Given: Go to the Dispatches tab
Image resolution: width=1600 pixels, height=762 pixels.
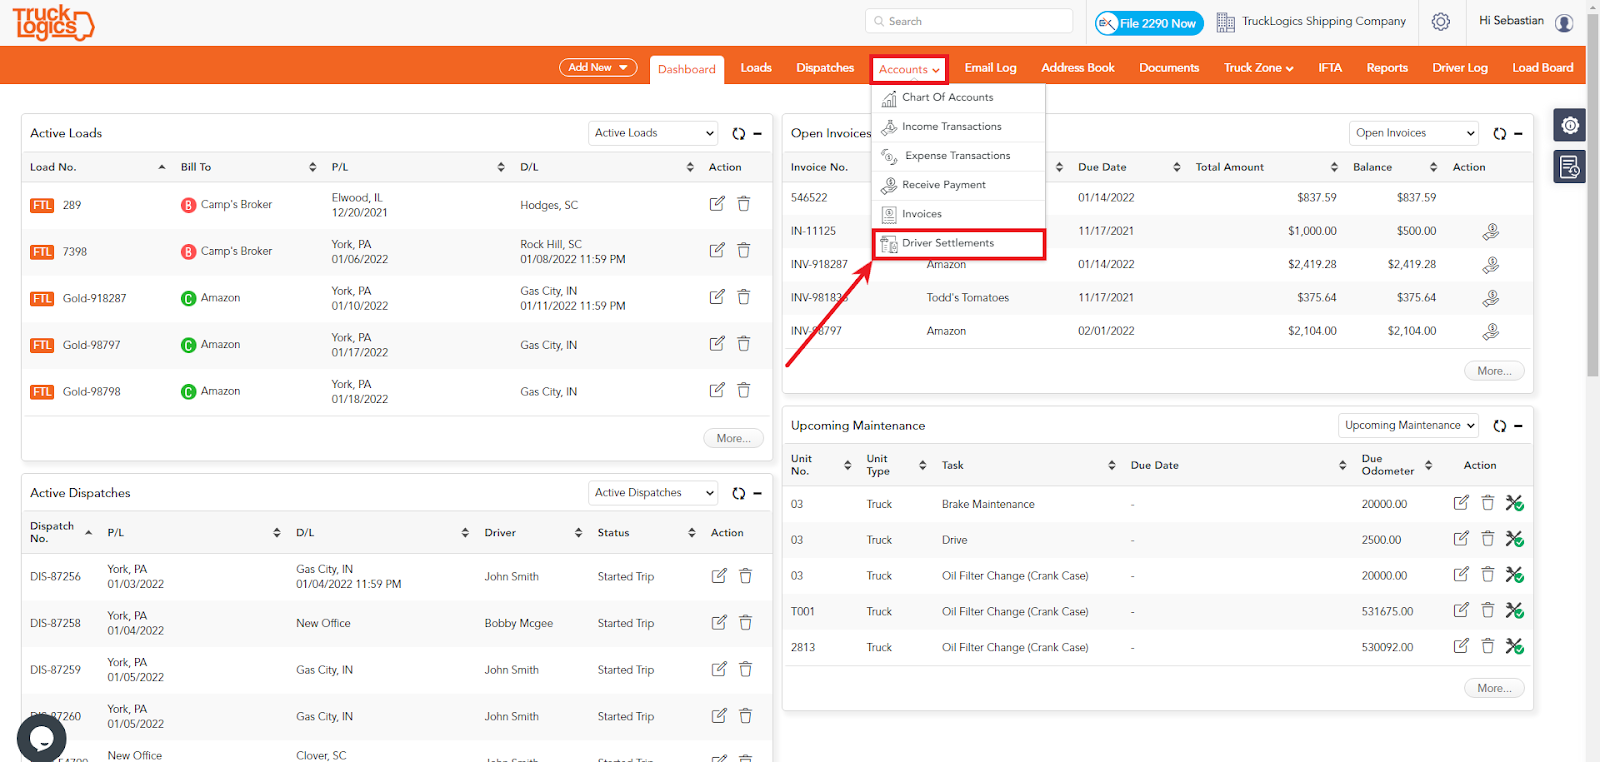Looking at the screenshot, I should pos(825,68).
